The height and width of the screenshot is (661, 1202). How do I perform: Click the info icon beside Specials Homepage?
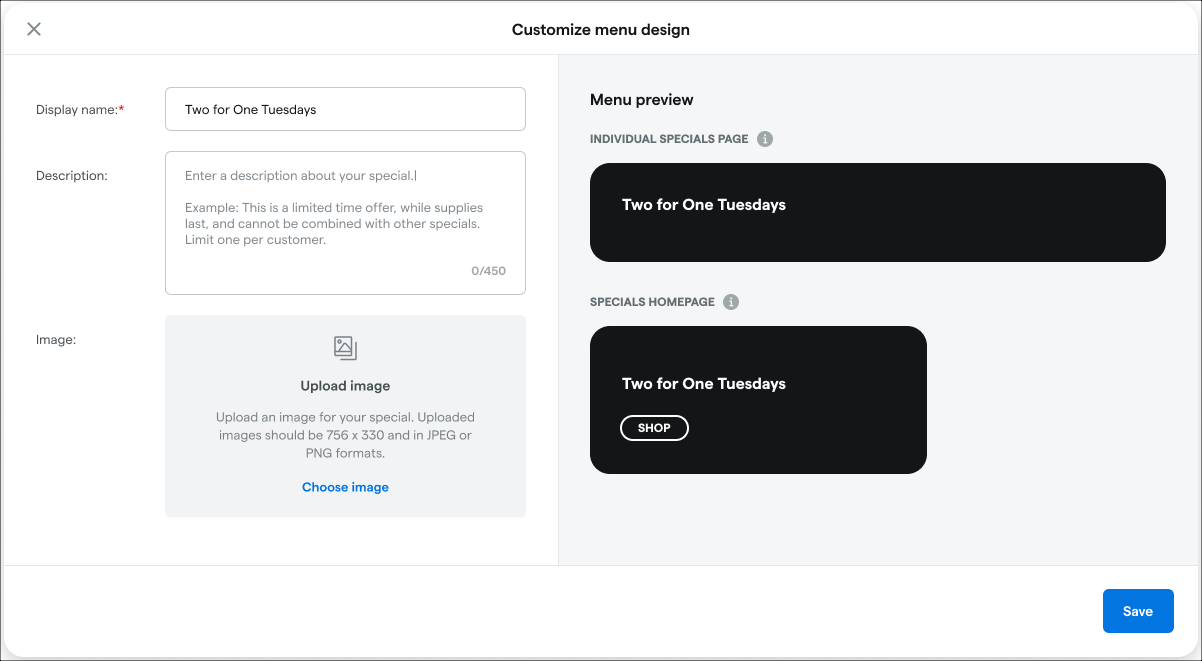[731, 302]
